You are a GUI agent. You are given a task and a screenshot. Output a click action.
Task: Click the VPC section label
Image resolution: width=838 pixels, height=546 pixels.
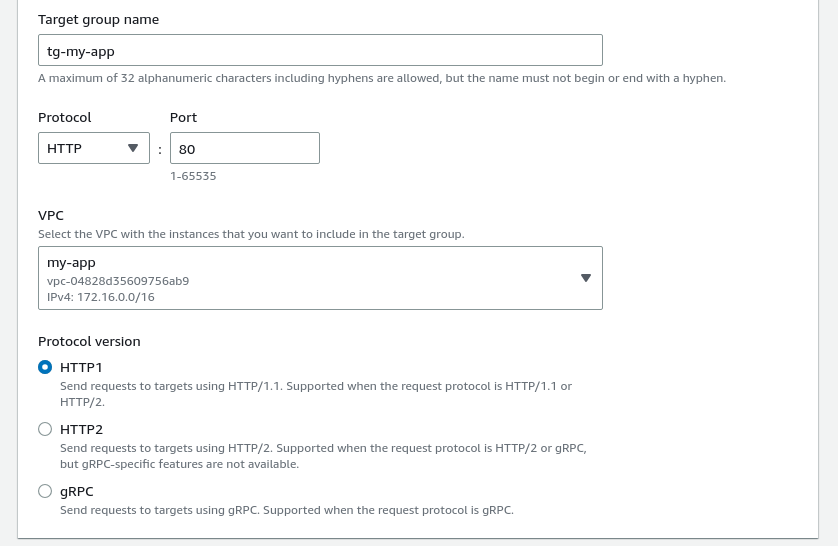(51, 215)
